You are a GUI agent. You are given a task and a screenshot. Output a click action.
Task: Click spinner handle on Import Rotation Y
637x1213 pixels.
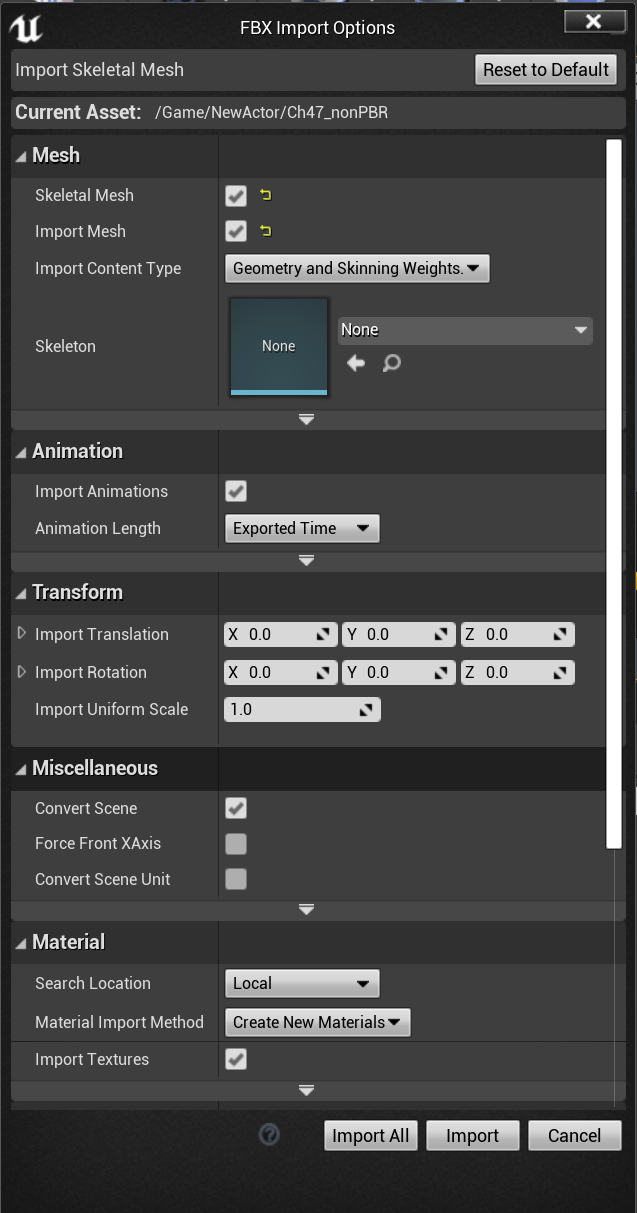tap(442, 672)
